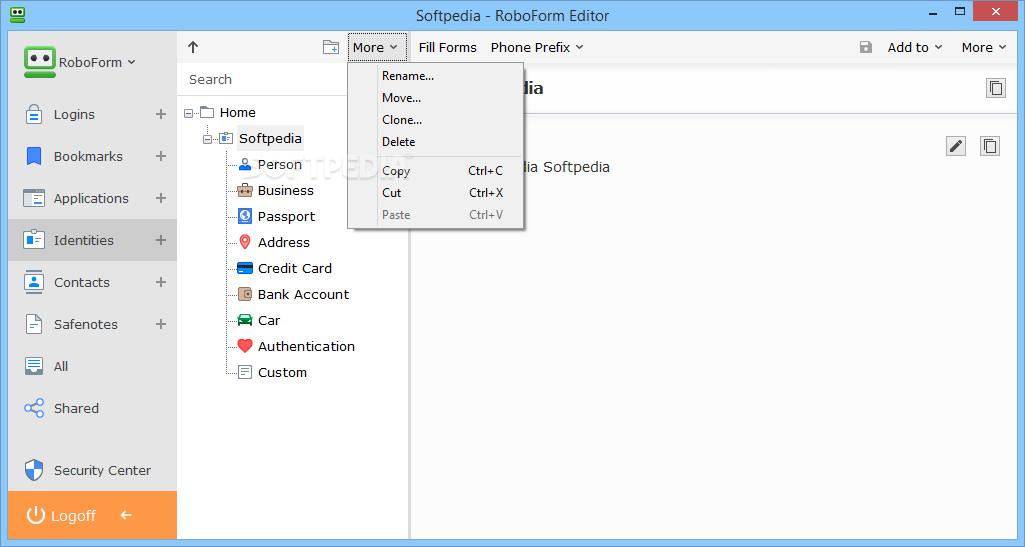Viewport: 1025px width, 547px height.
Task: Add a new Login with plus
Action: 161,114
